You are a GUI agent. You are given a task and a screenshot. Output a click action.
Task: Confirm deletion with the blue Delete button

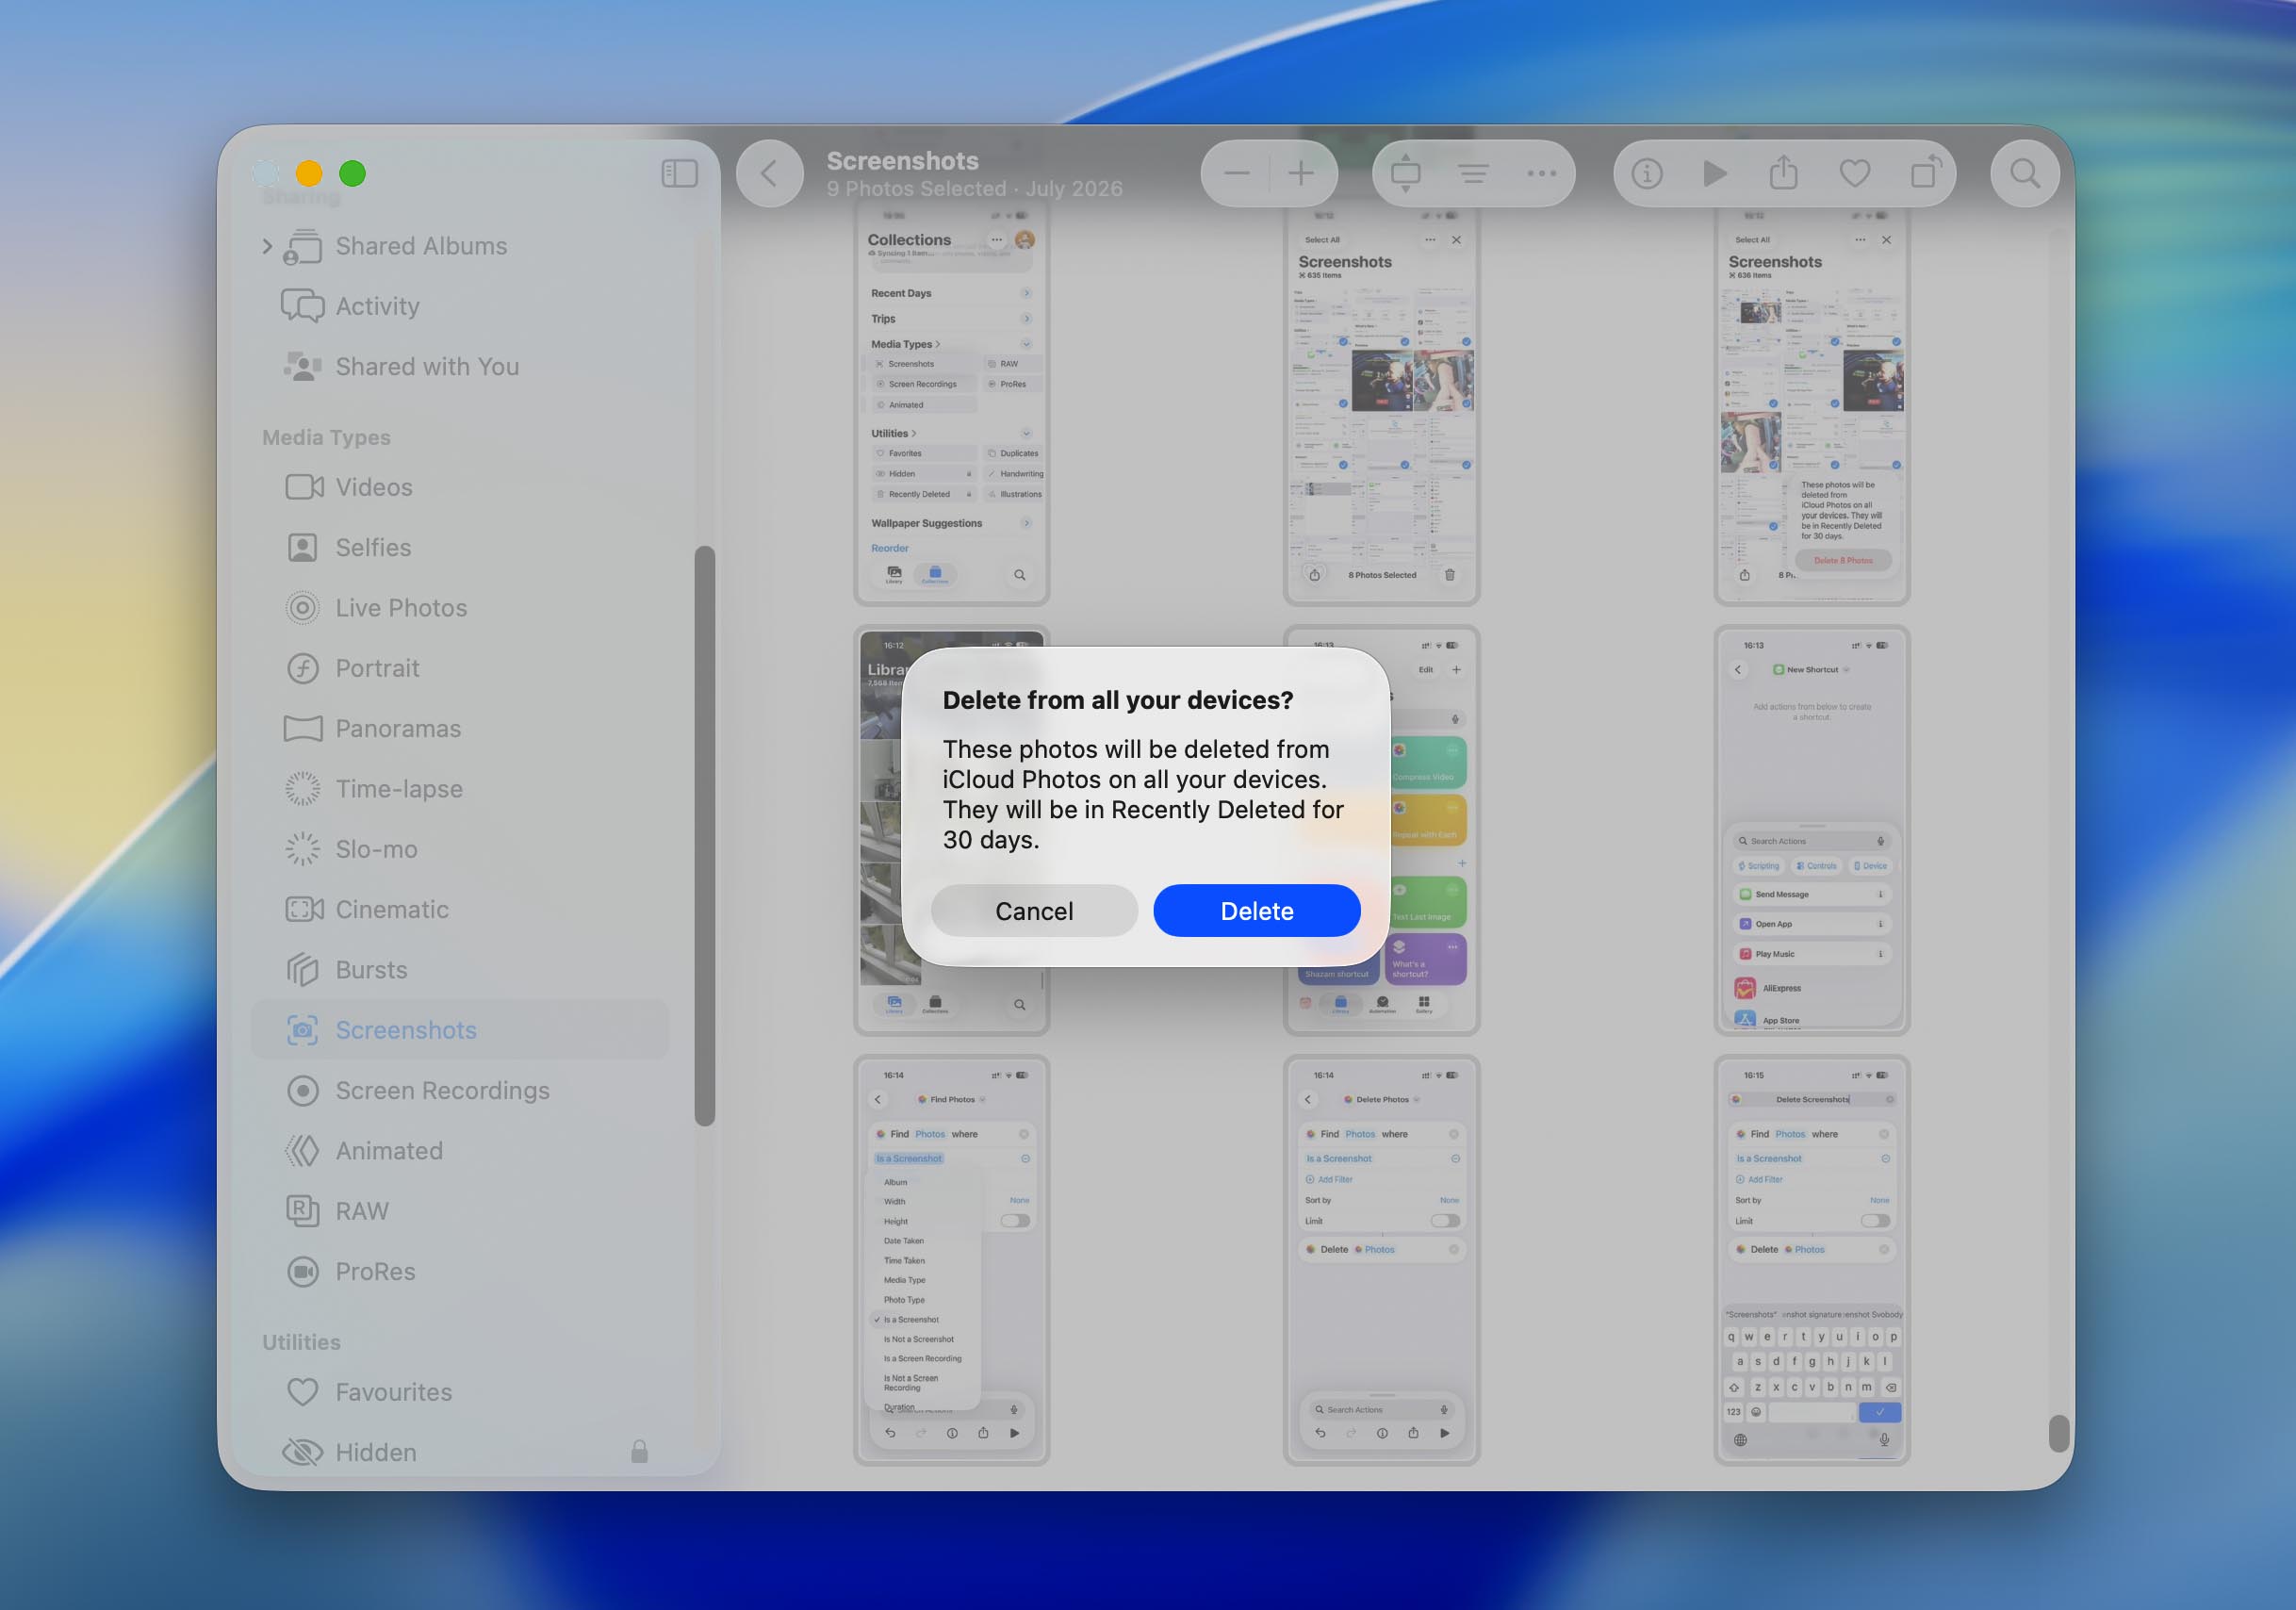[1256, 911]
